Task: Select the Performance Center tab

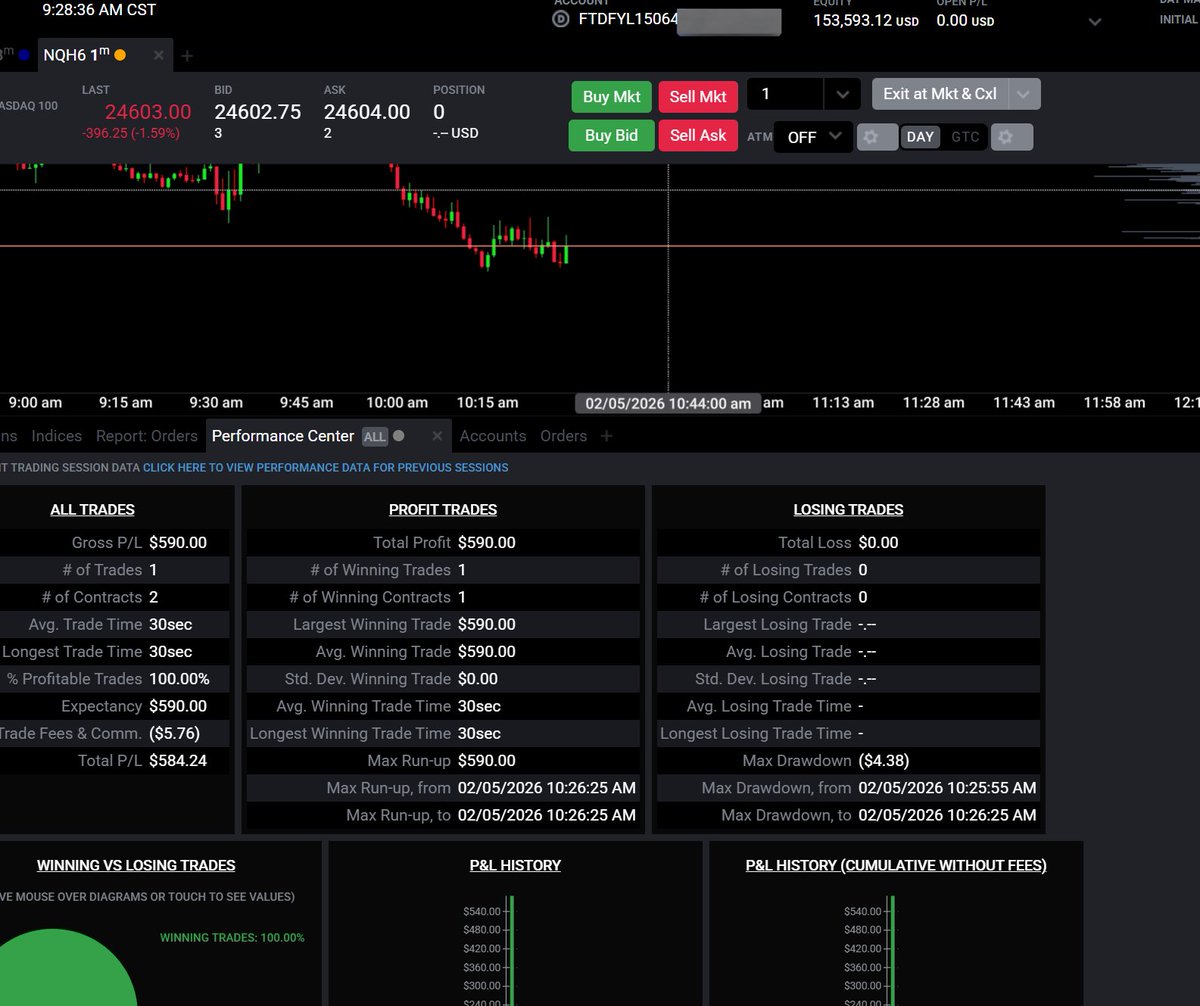Action: coord(283,436)
